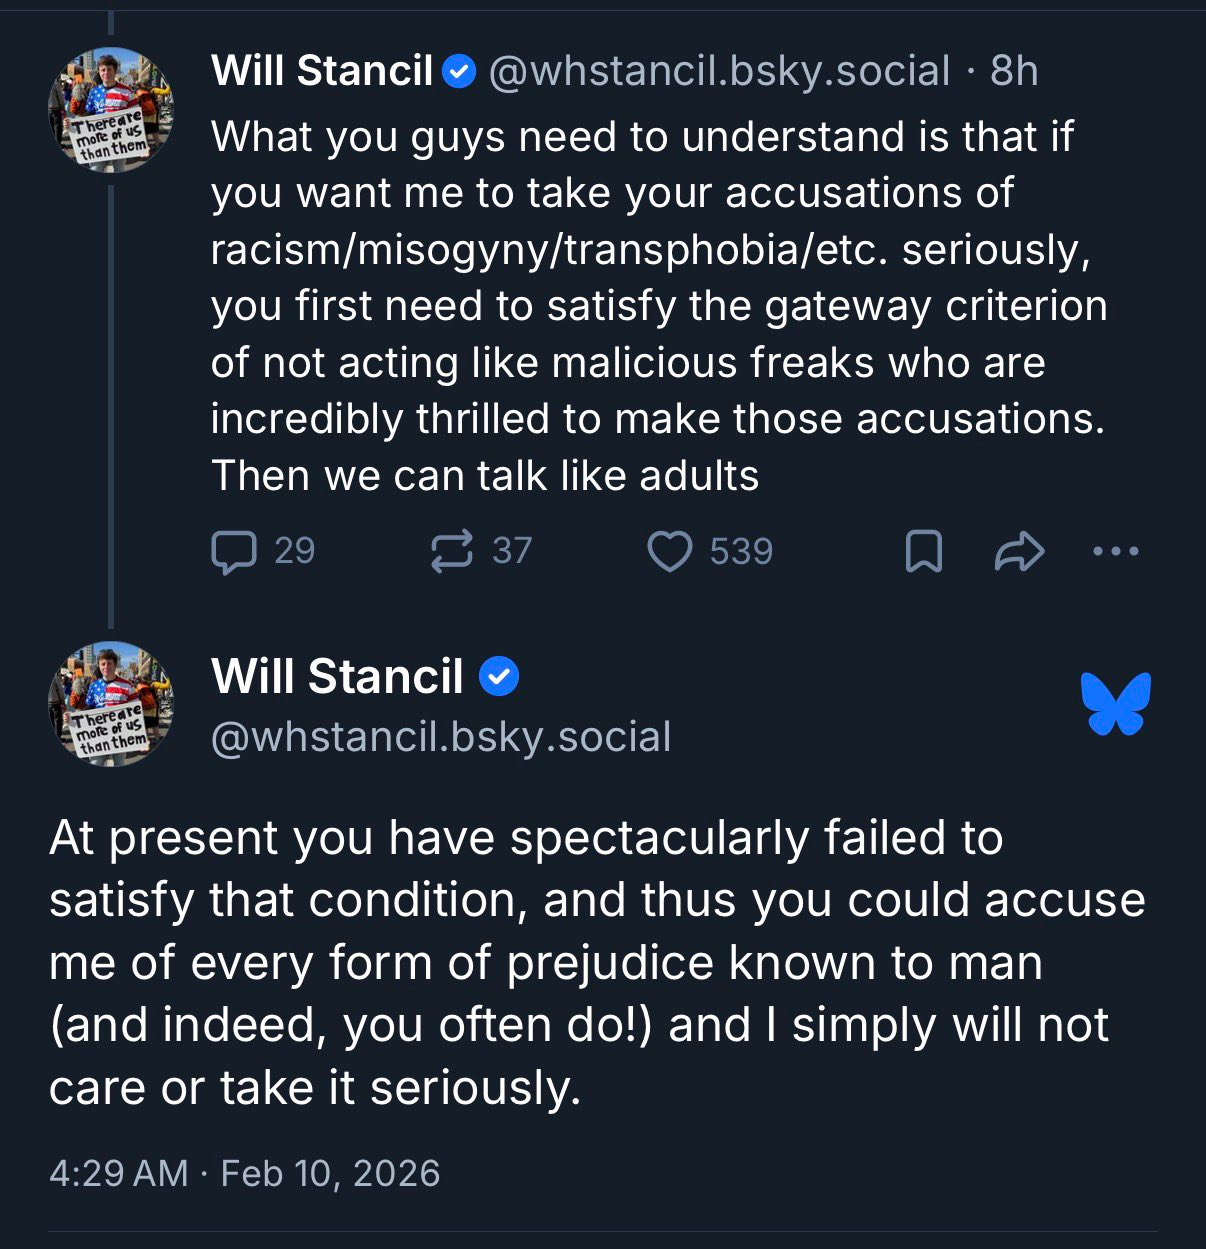Viewport: 1206px width, 1249px height.
Task: Open the three-dot more options menu
Action: pyautogui.click(x=1116, y=551)
